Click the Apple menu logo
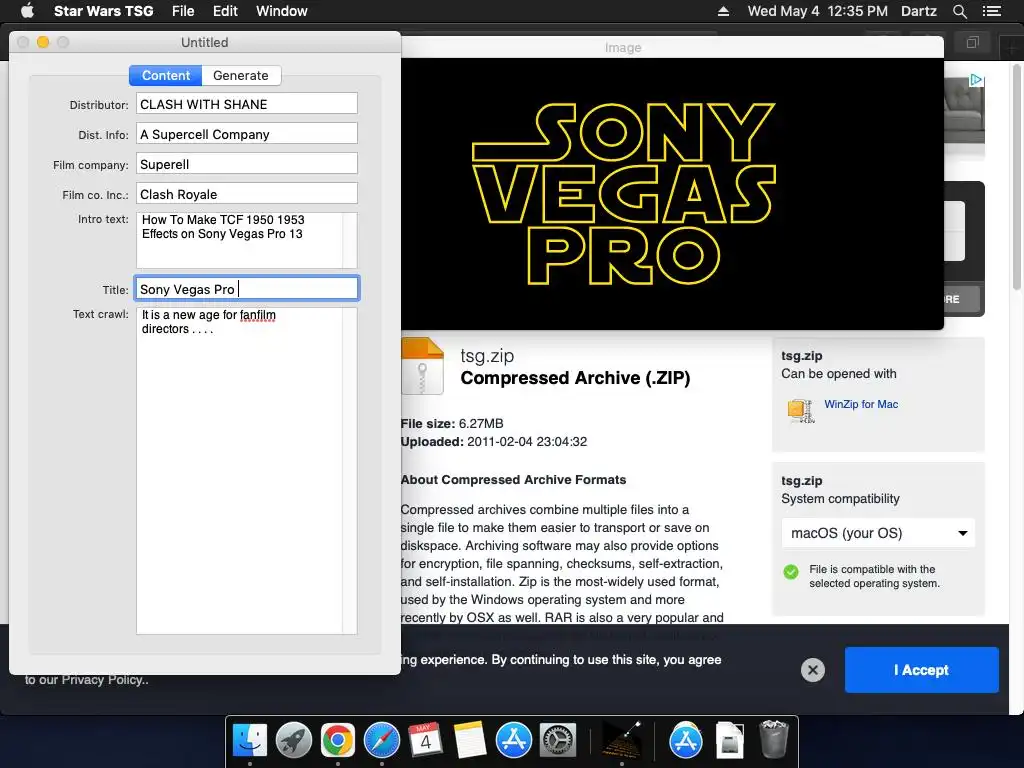The height and width of the screenshot is (768, 1024). [x=27, y=10]
